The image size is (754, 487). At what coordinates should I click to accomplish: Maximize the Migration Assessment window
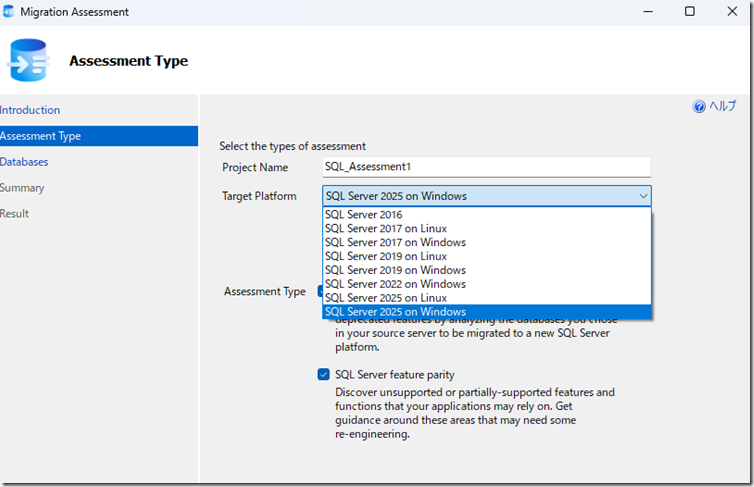click(x=689, y=12)
